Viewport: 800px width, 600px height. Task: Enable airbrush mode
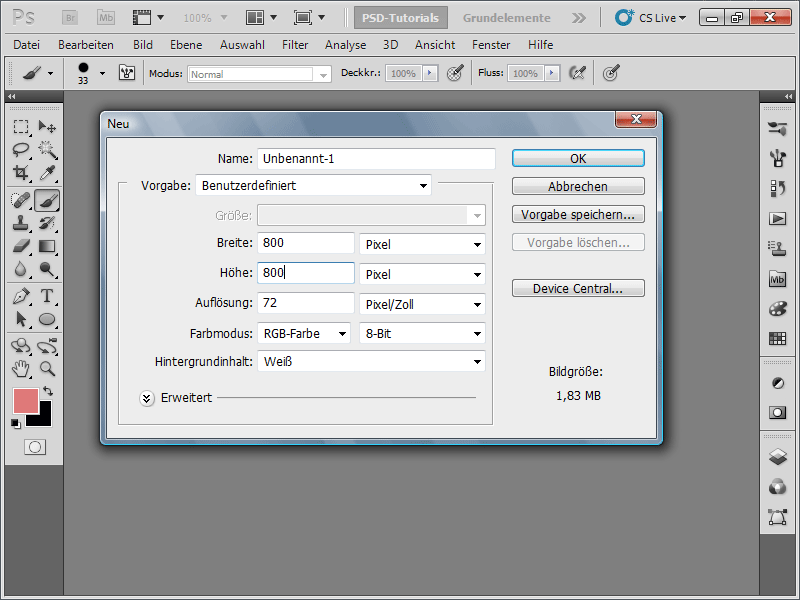[578, 73]
